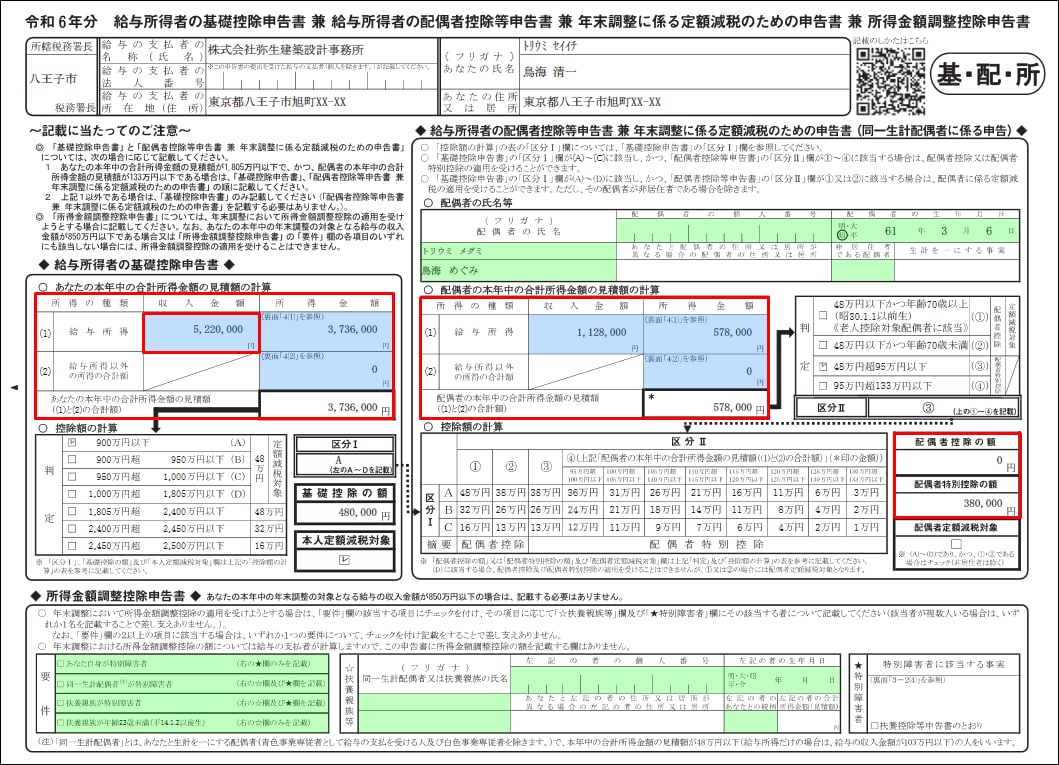The height and width of the screenshot is (765, 1059).
Task: Click the 配偶者控除の額 field
Action: (x=956, y=461)
